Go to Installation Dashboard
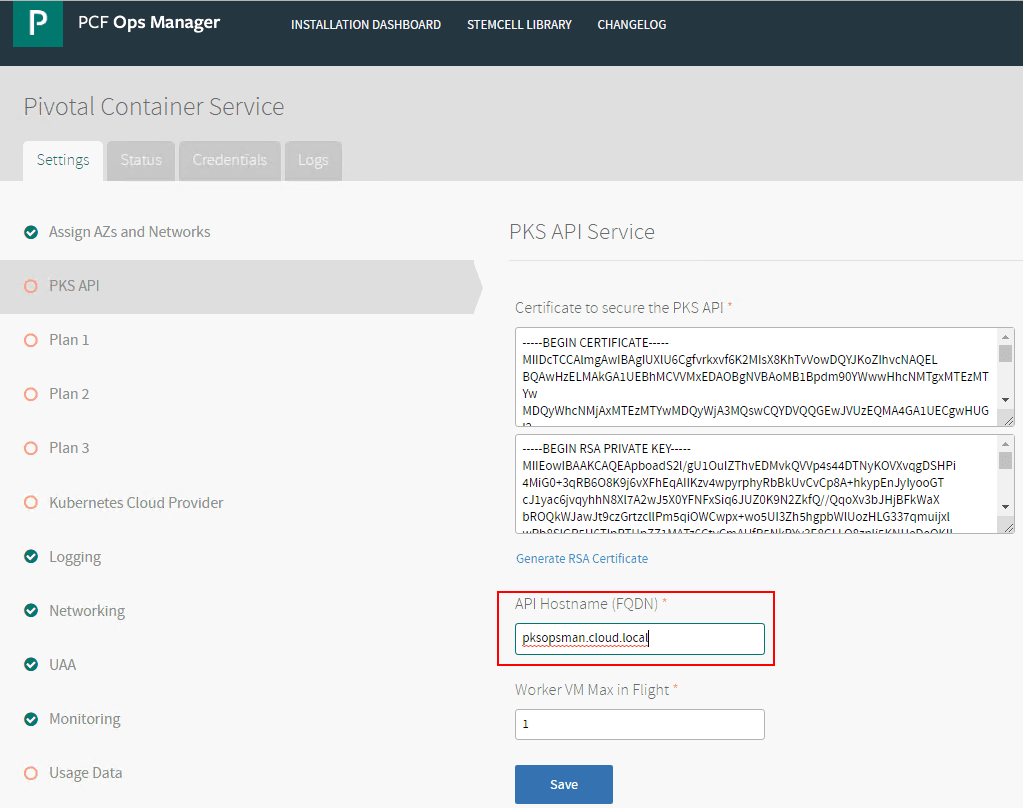The image size is (1023, 808). [366, 25]
